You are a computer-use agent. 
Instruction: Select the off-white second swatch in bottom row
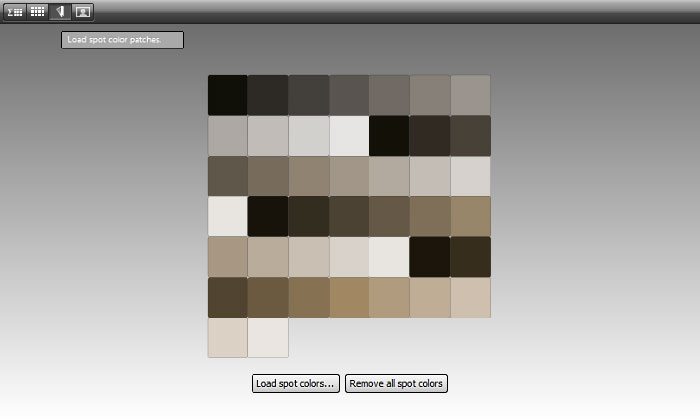coord(268,338)
